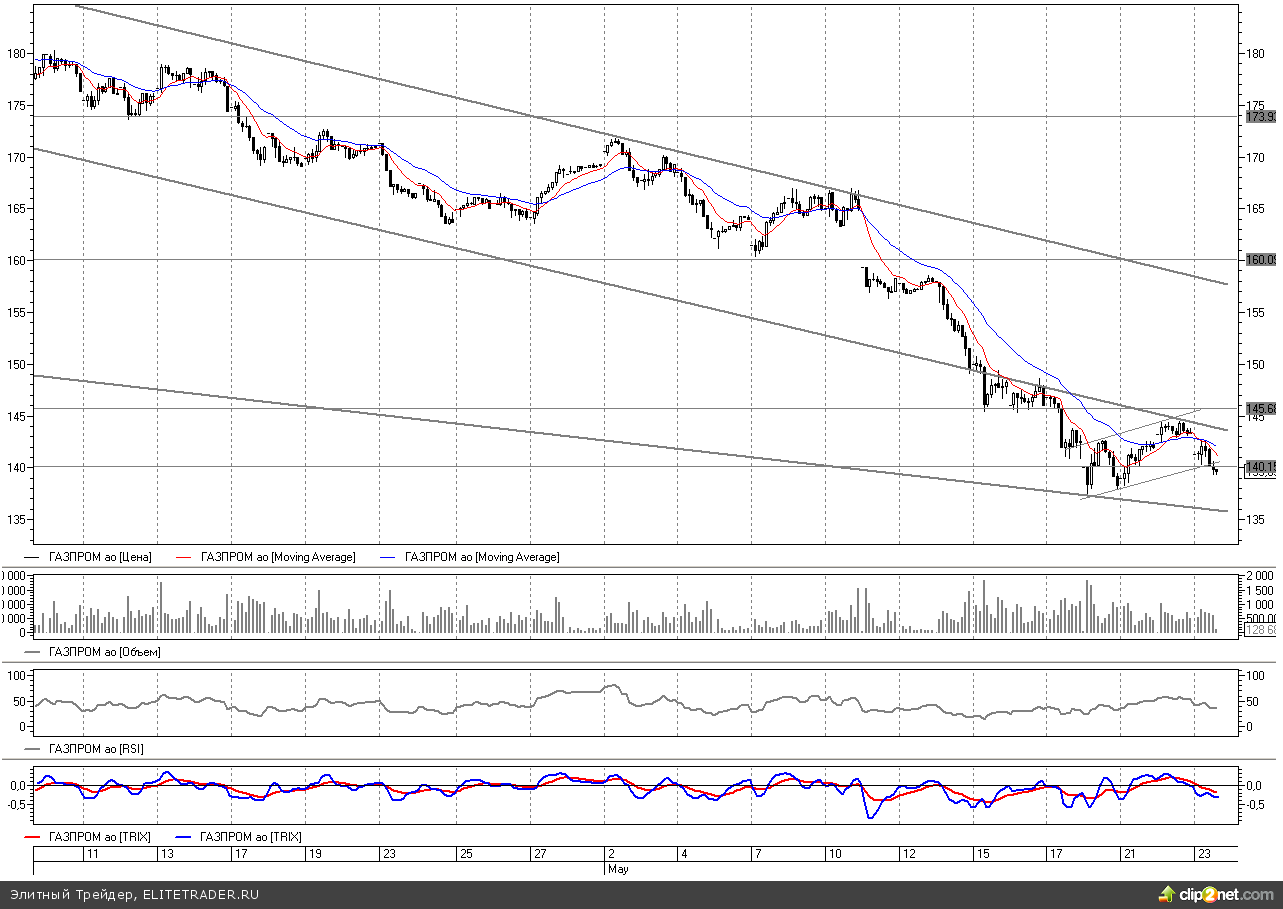Image resolution: width=1283 pixels, height=909 pixels.
Task: Click the 160.0 horizontal level price tag
Action: tap(1261, 260)
